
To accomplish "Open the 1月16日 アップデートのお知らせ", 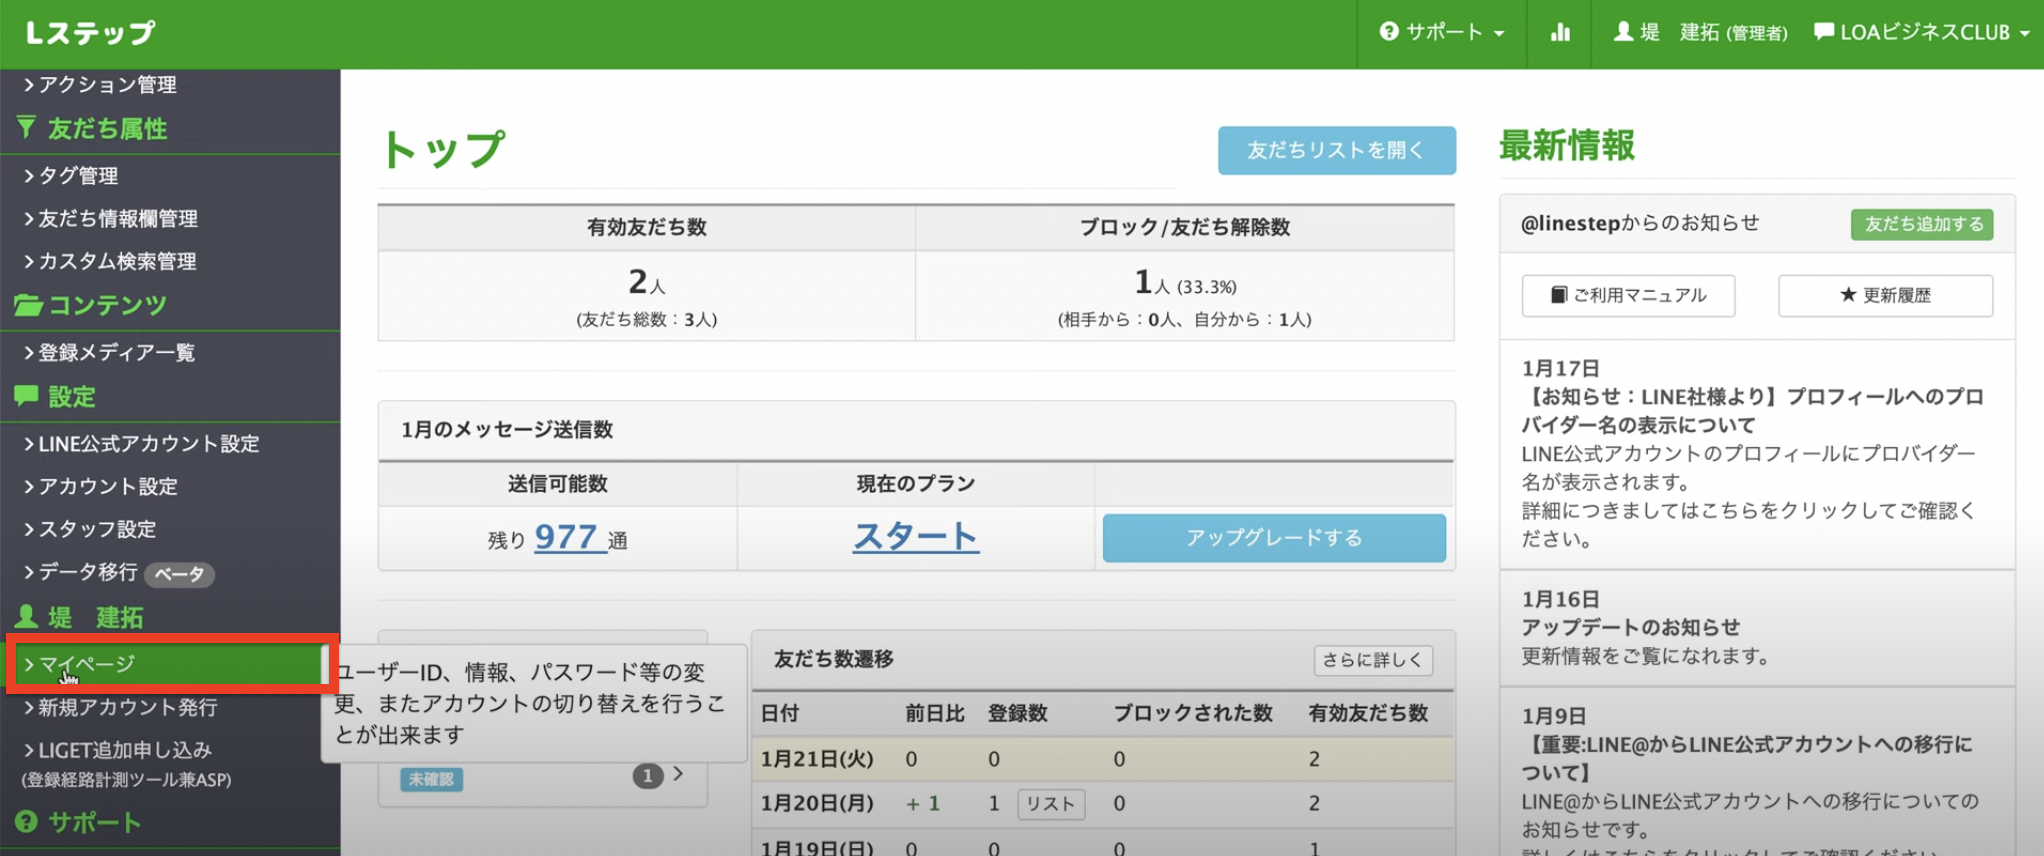I will (x=1631, y=627).
